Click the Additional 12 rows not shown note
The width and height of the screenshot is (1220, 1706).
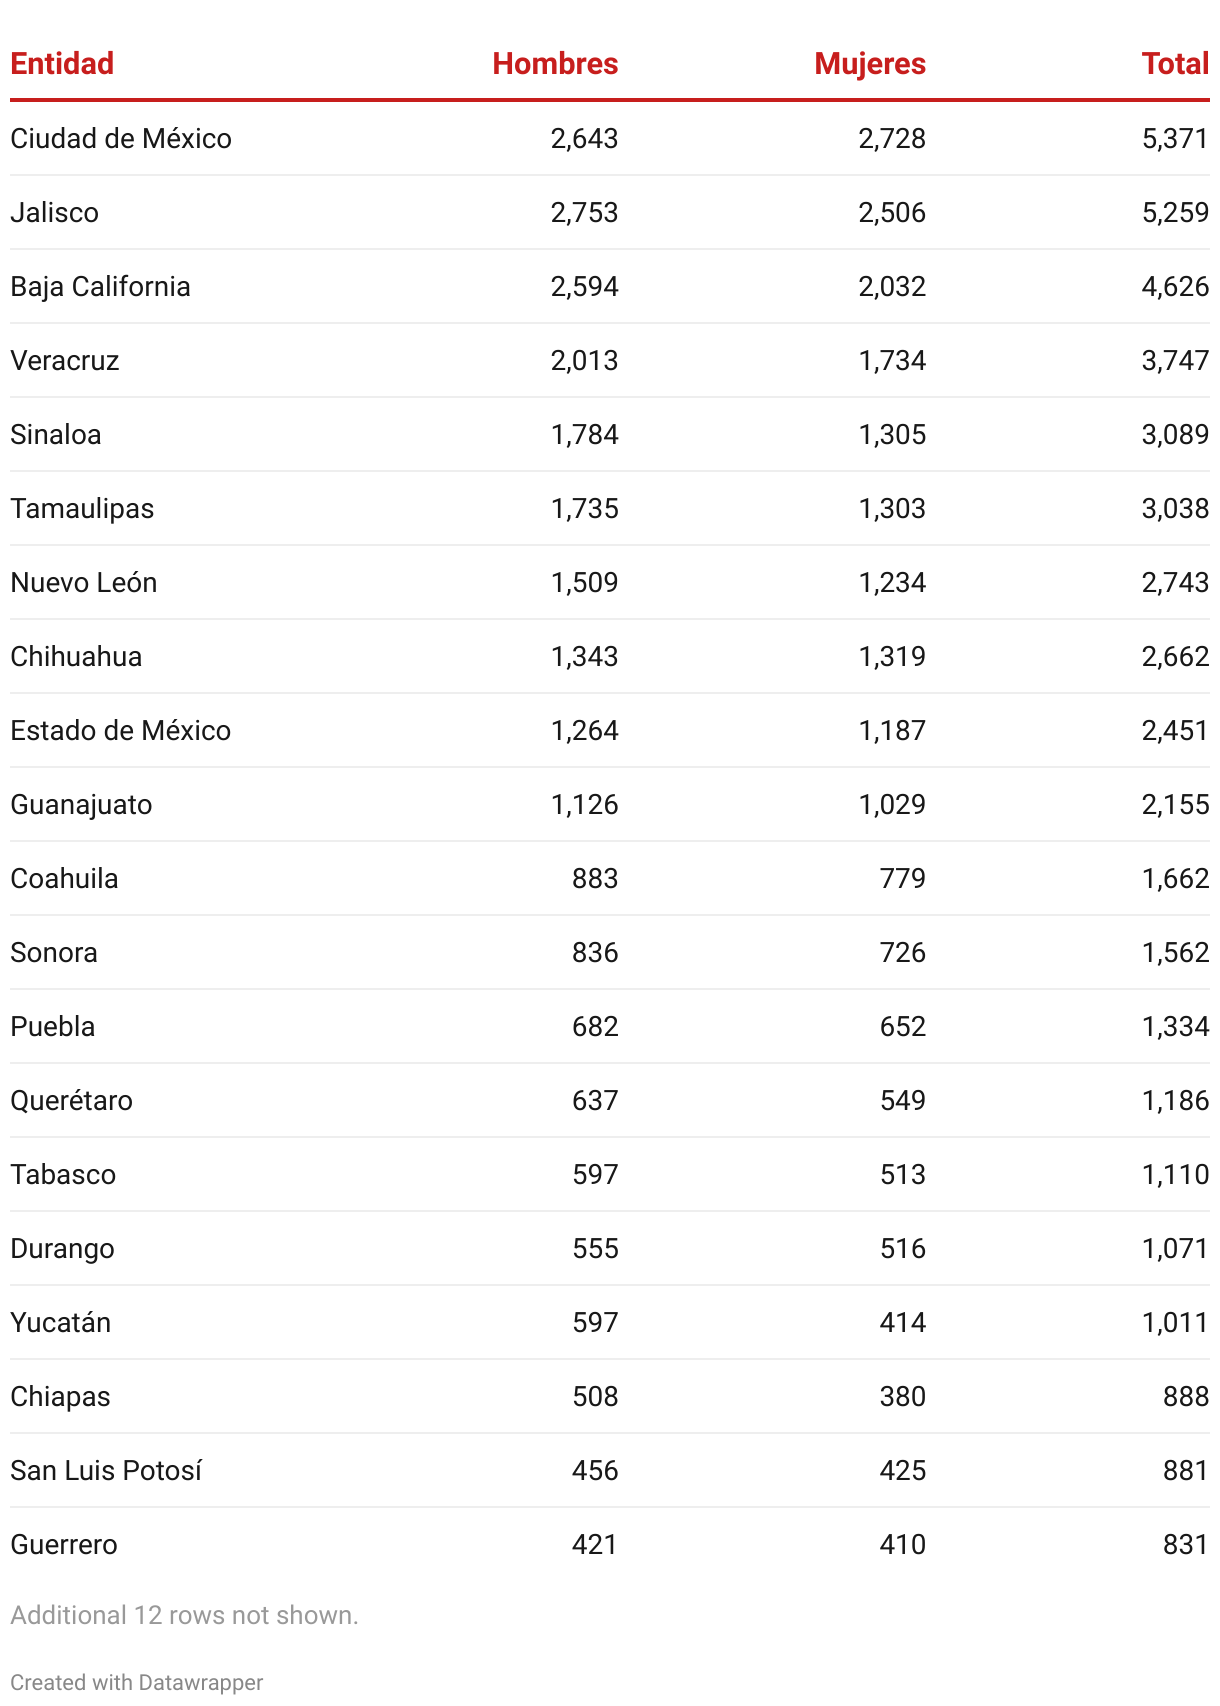[184, 1615]
